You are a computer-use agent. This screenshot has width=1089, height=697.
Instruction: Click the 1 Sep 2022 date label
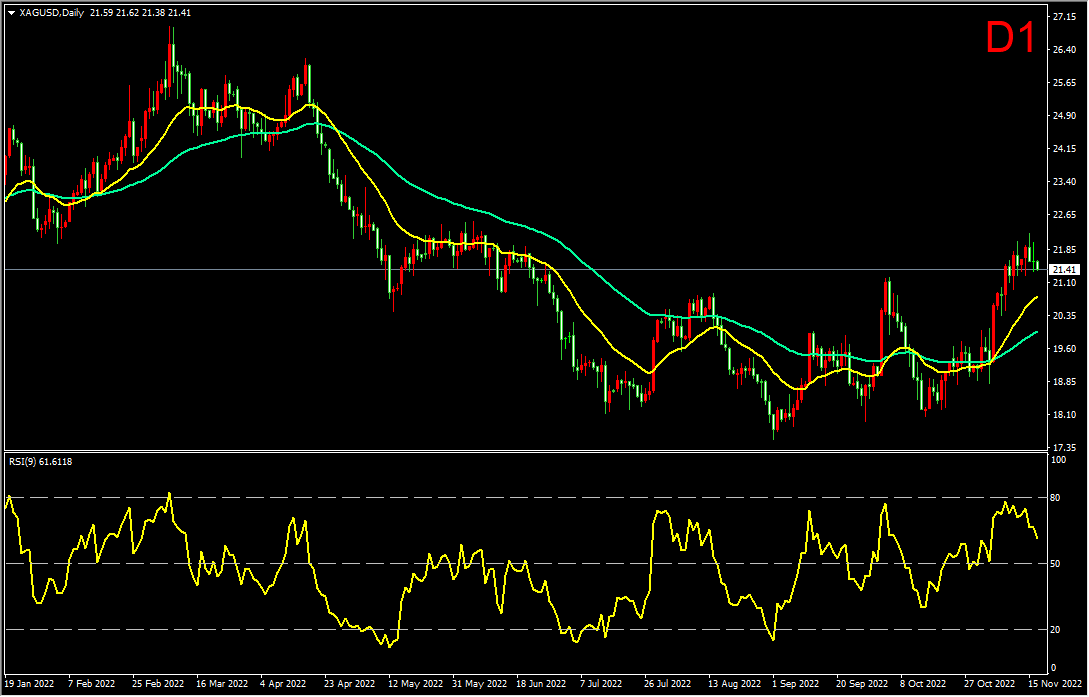(x=797, y=684)
